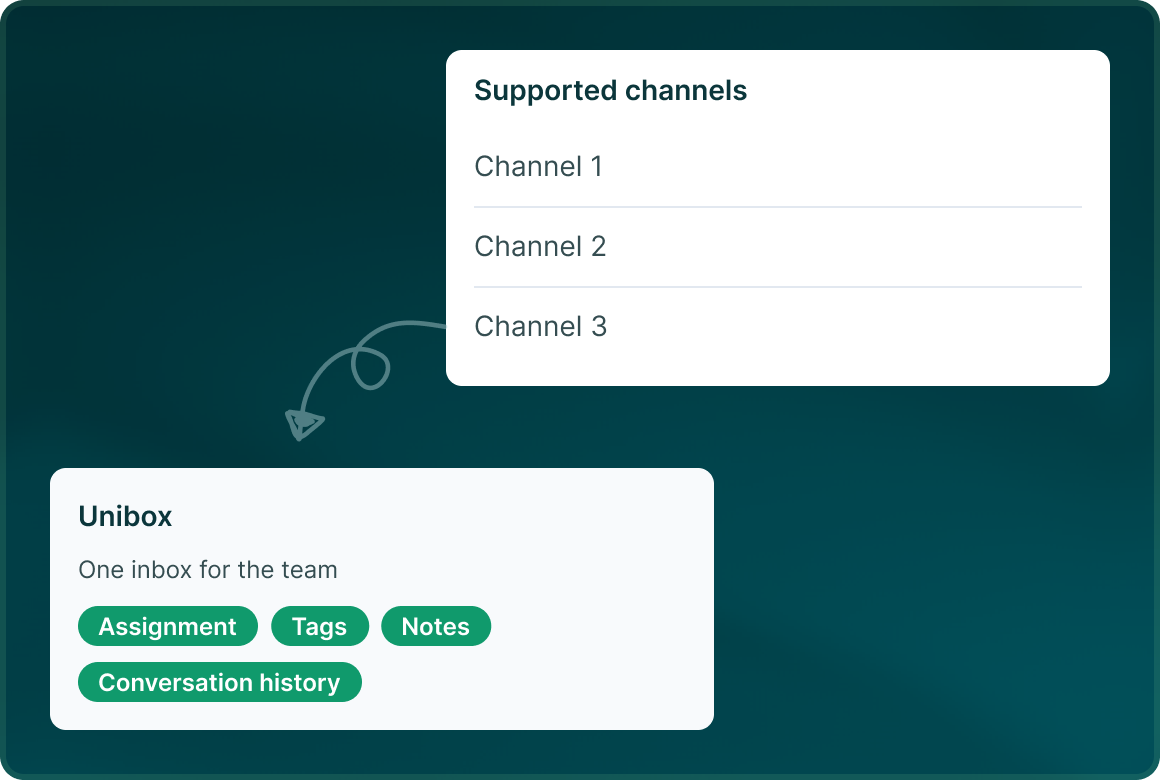Image resolution: width=1160 pixels, height=780 pixels.
Task: Click the Unibox card title
Action: (125, 516)
